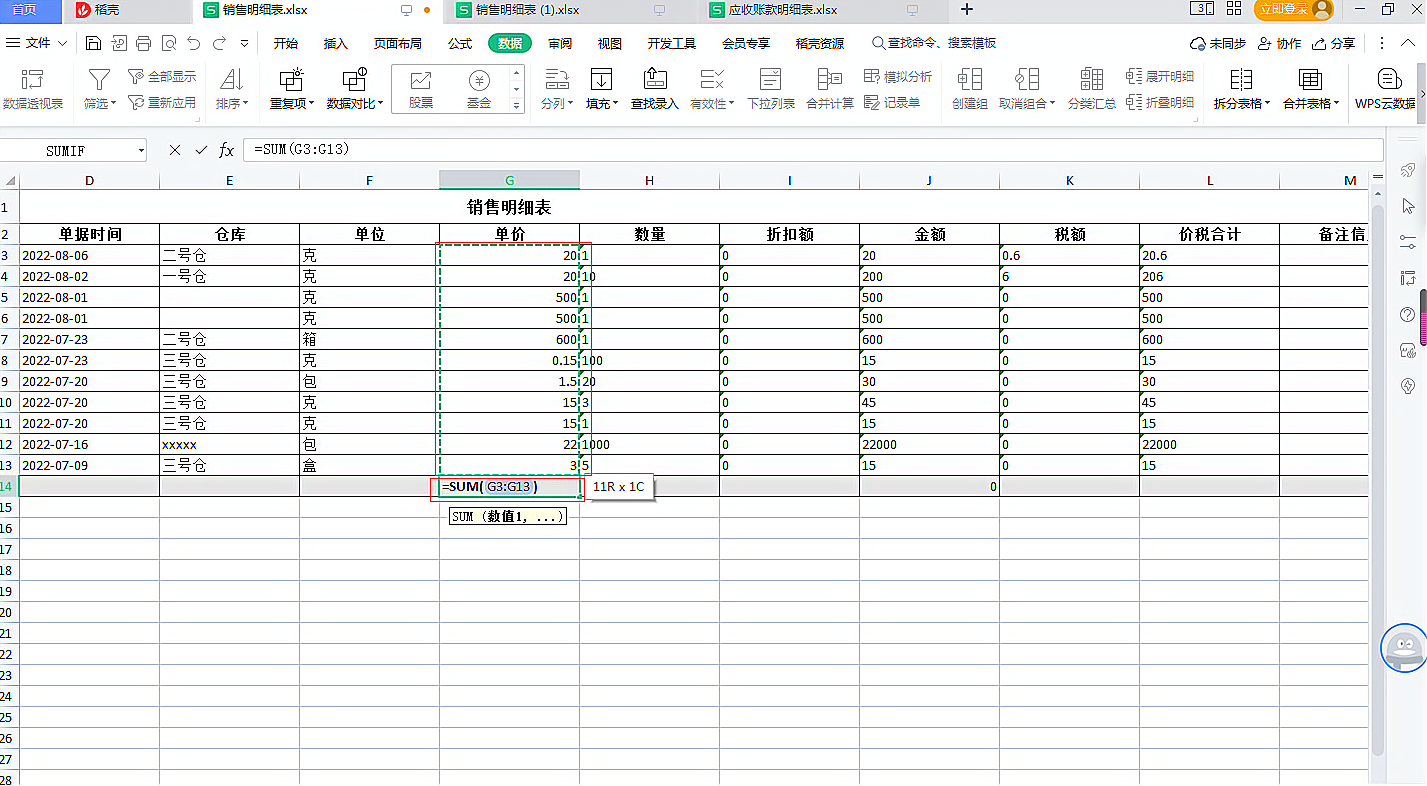
Task: Open 查找录入 lookup entry tool
Action: pos(654,89)
